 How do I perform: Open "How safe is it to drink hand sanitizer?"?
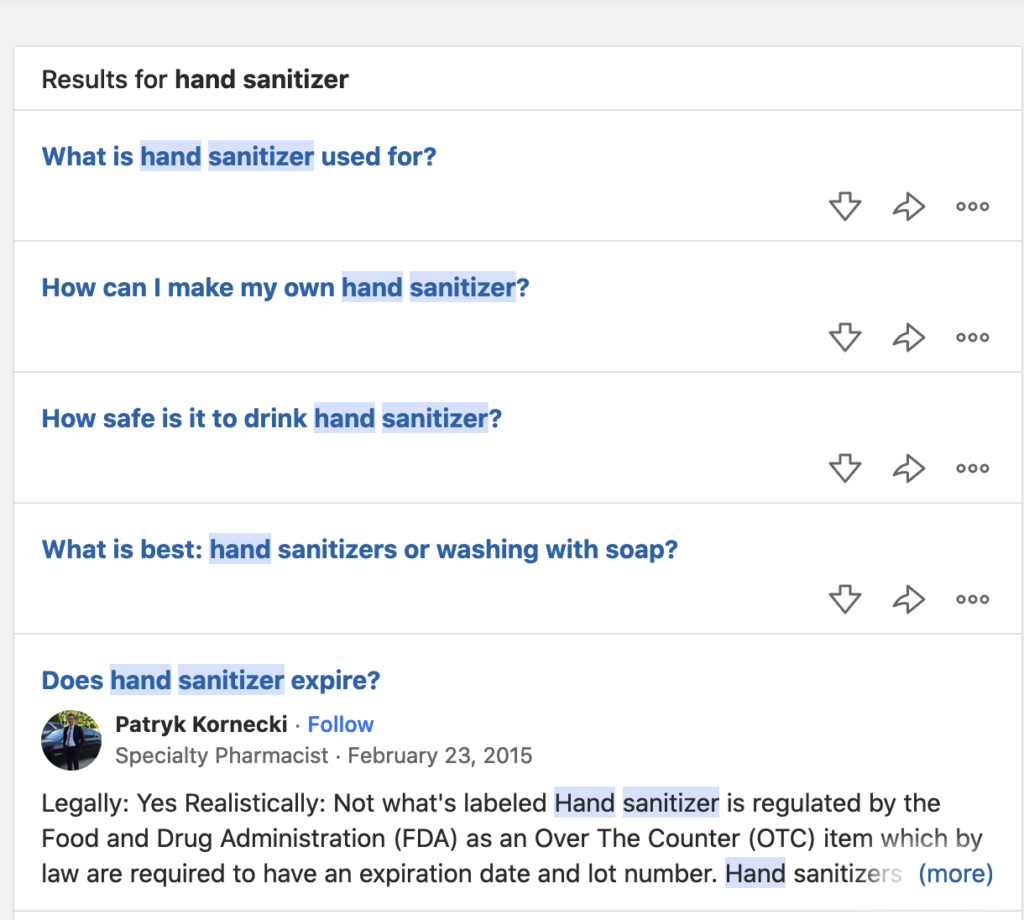click(272, 419)
